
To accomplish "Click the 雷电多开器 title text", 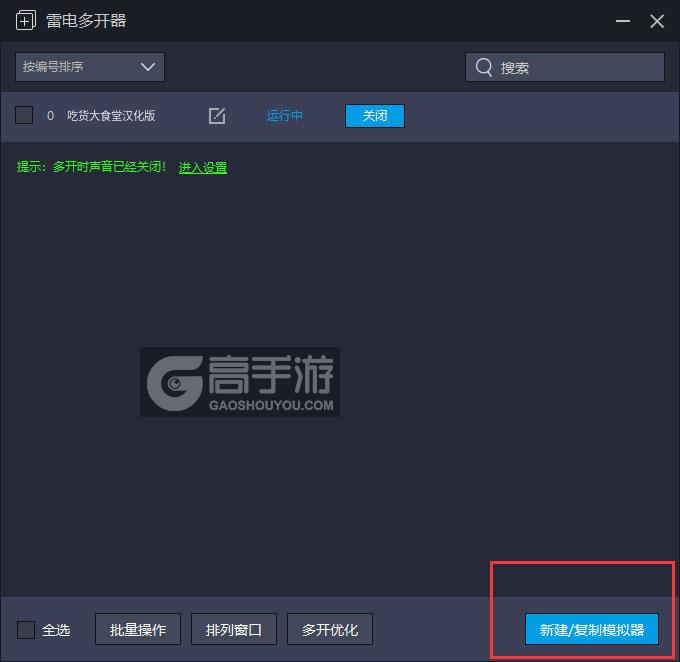I will 86,21.
